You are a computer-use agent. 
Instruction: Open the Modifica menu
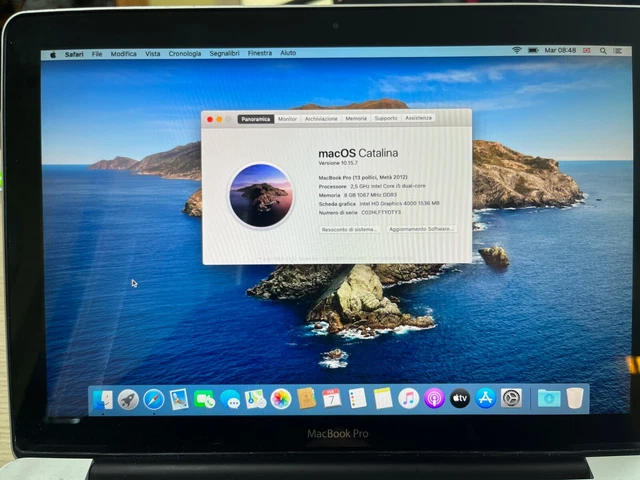point(124,54)
